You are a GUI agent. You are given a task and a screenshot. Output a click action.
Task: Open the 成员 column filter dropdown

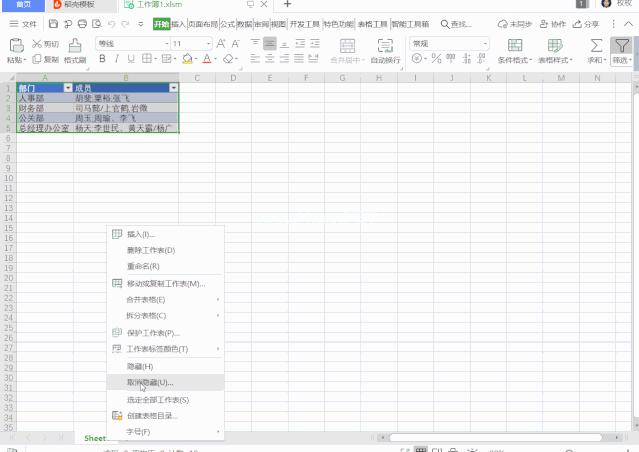pos(174,88)
